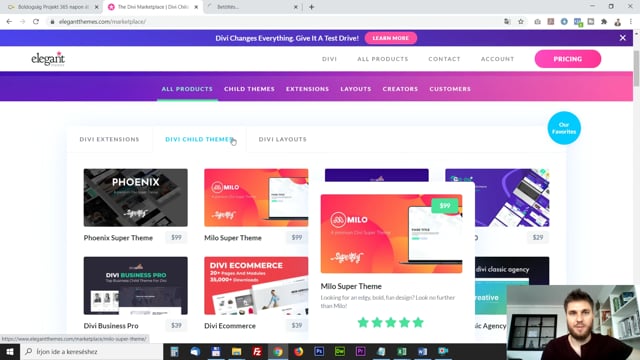Click the Divi Business Pro title
The image size is (640, 360).
tap(111, 326)
